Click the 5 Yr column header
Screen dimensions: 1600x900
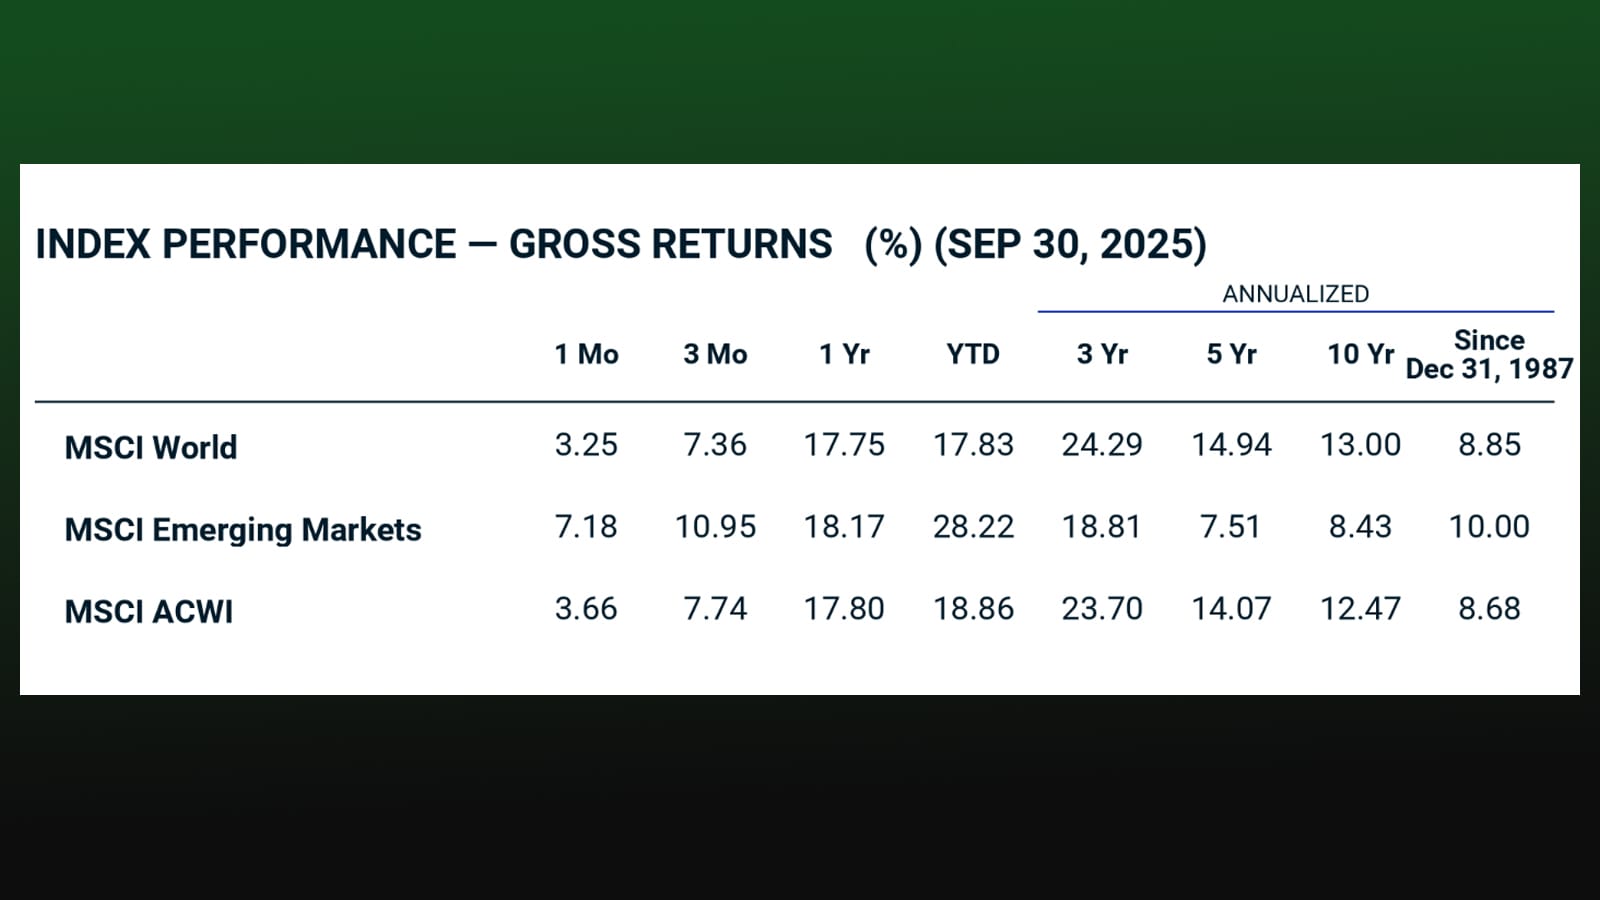pos(1231,354)
